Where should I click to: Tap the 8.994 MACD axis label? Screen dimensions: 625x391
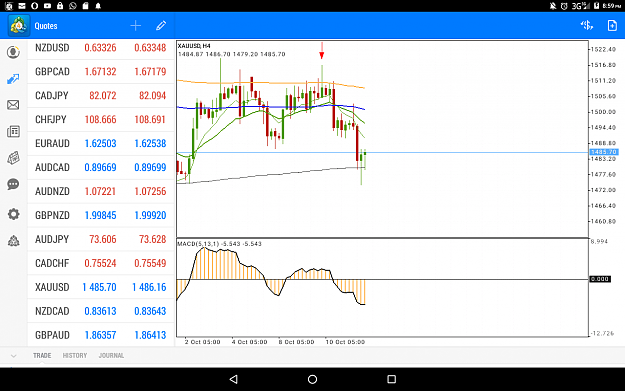pos(599,241)
